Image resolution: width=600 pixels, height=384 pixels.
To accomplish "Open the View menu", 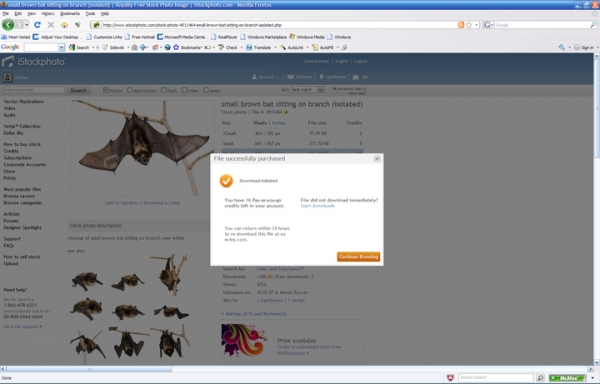I will tap(31, 14).
